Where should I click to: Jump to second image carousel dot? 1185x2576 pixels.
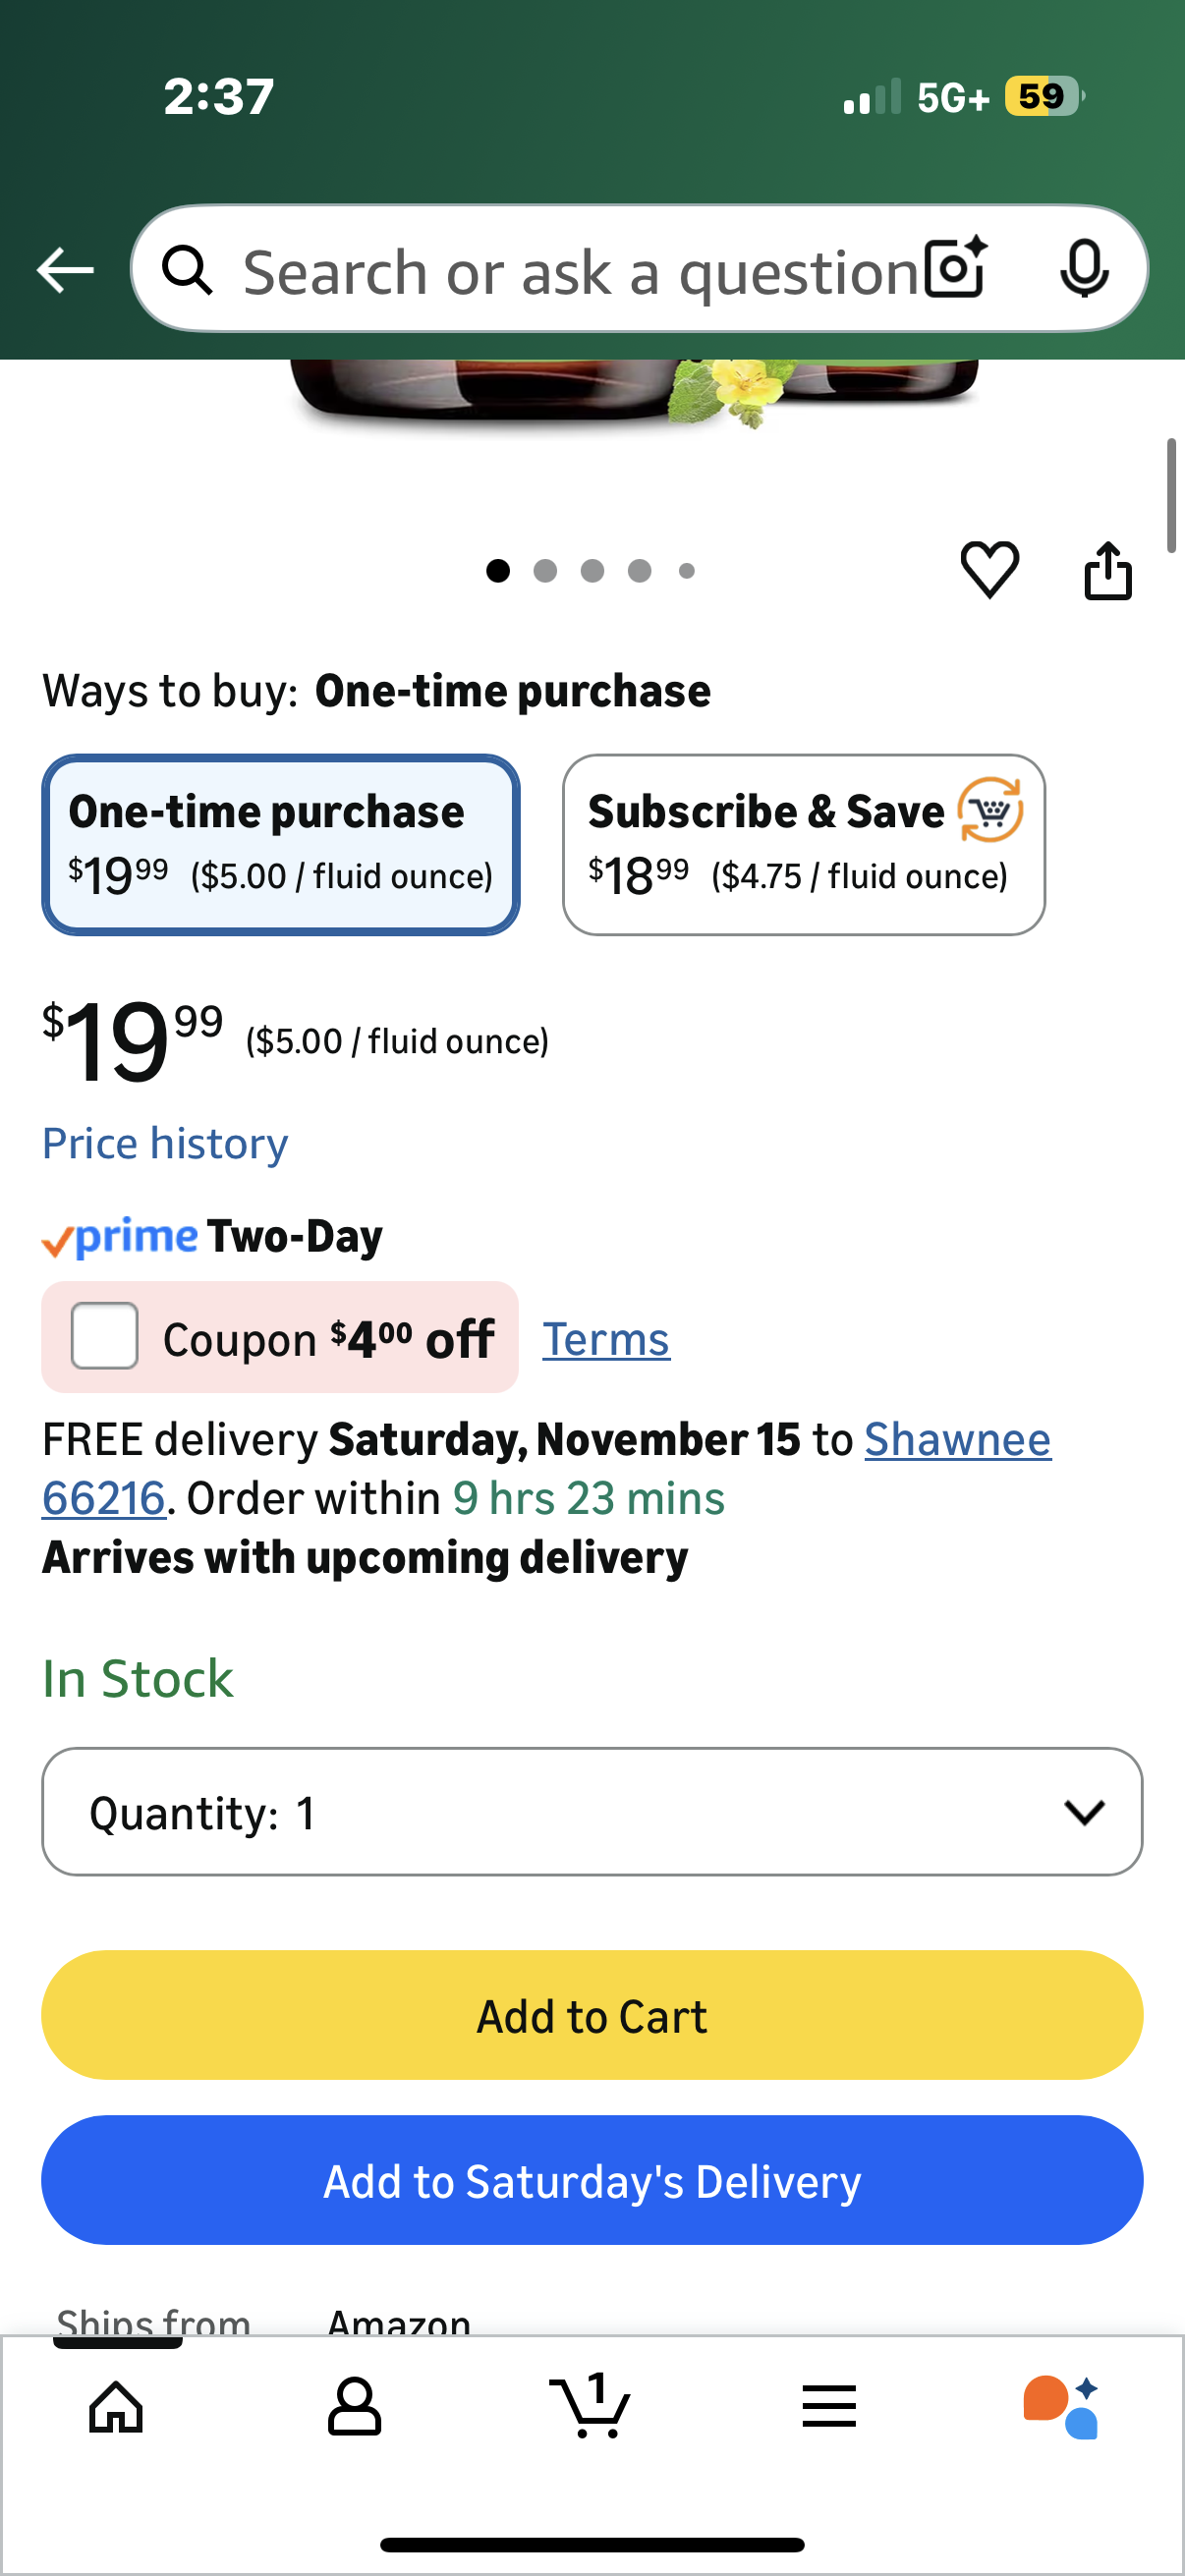click(545, 571)
